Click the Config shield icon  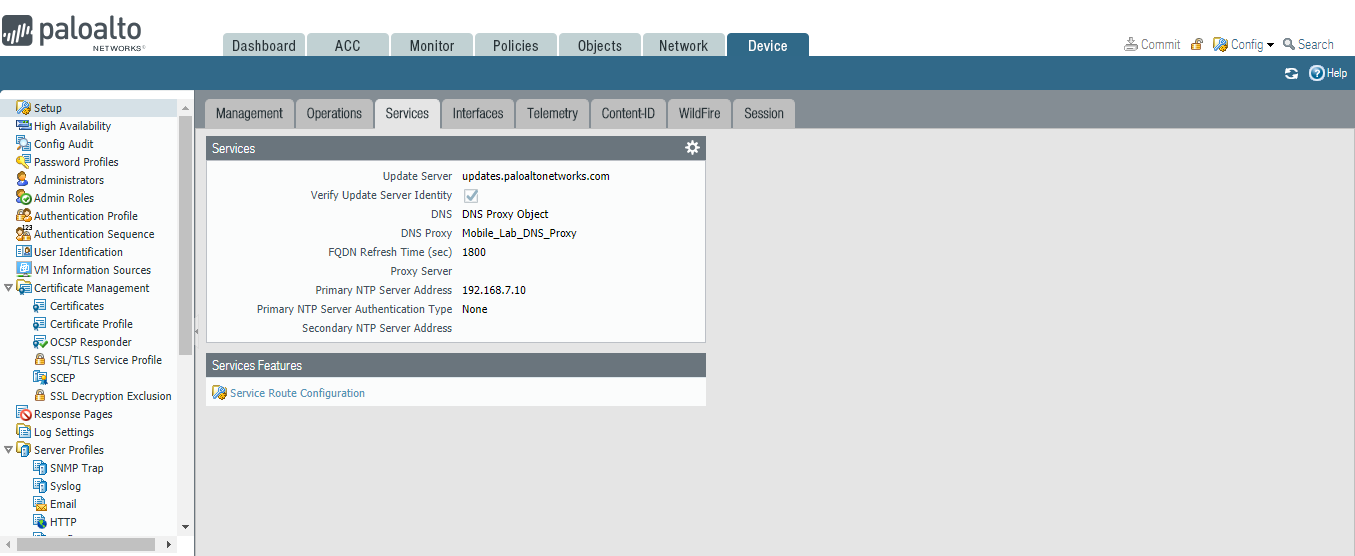pos(1220,44)
